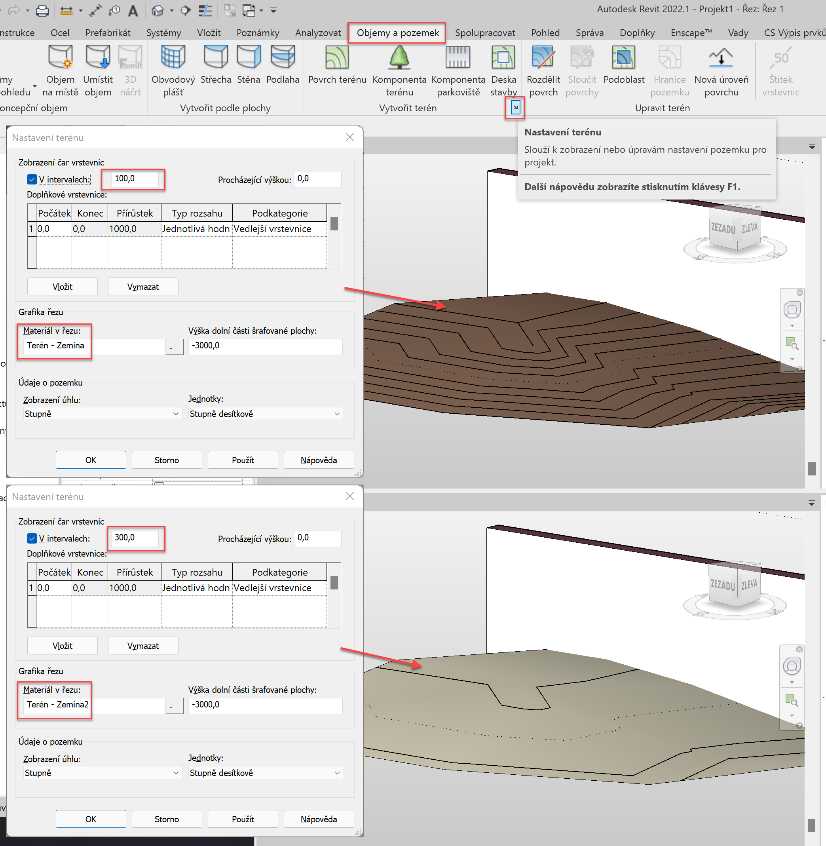Activate the Aligned Dimension tool icon
Image resolution: width=826 pixels, height=846 pixels.
click(95, 10)
